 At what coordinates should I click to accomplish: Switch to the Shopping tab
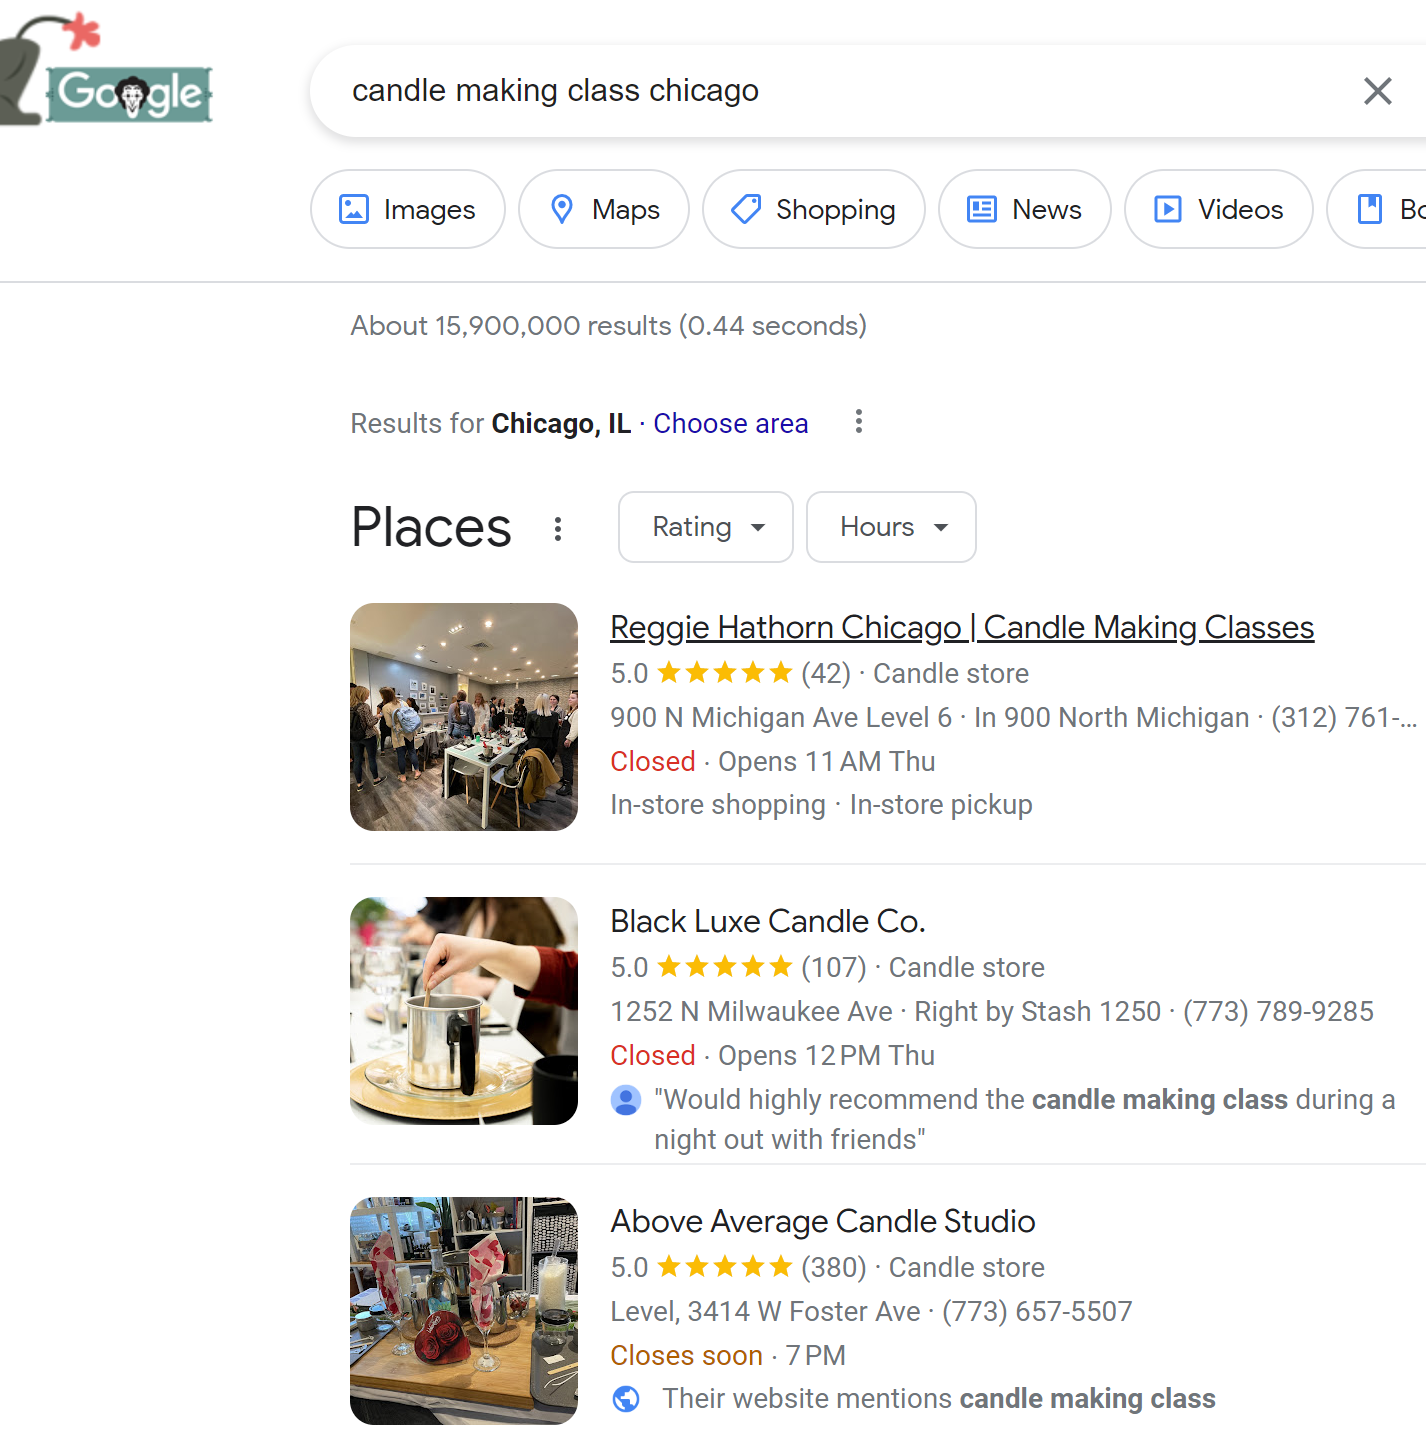[x=814, y=209]
